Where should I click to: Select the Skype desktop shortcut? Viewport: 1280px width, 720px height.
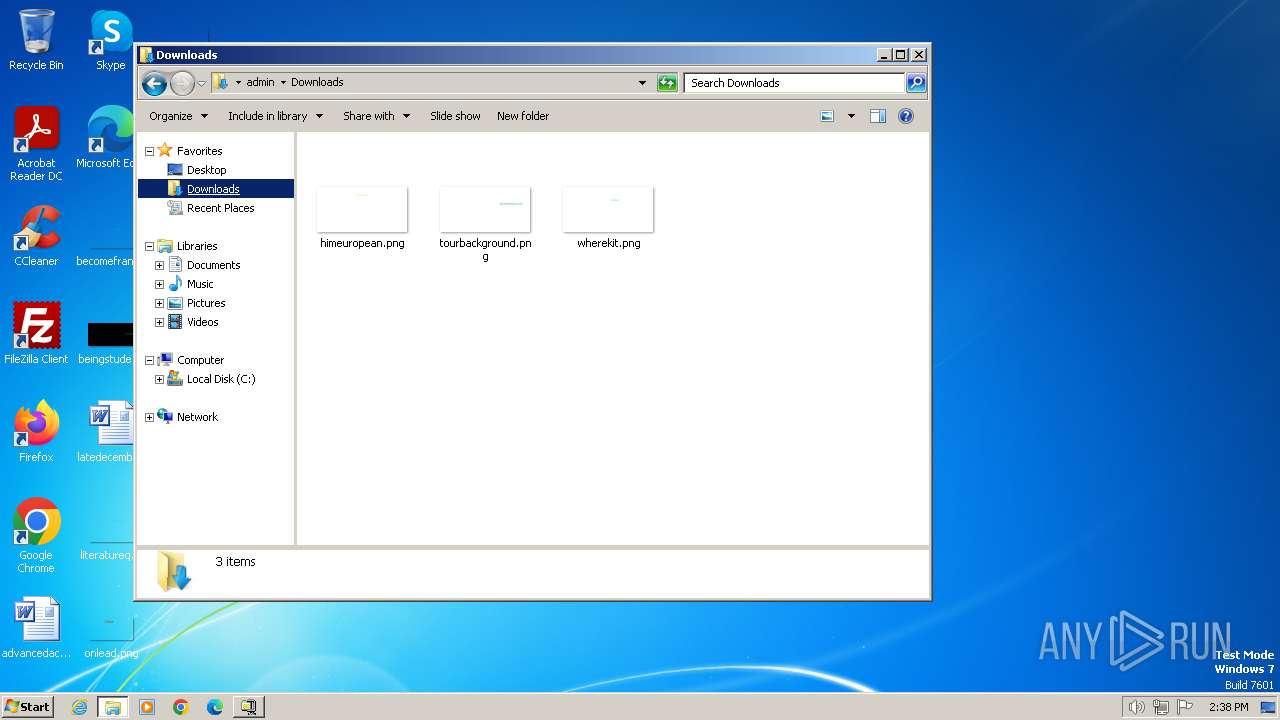click(x=111, y=40)
